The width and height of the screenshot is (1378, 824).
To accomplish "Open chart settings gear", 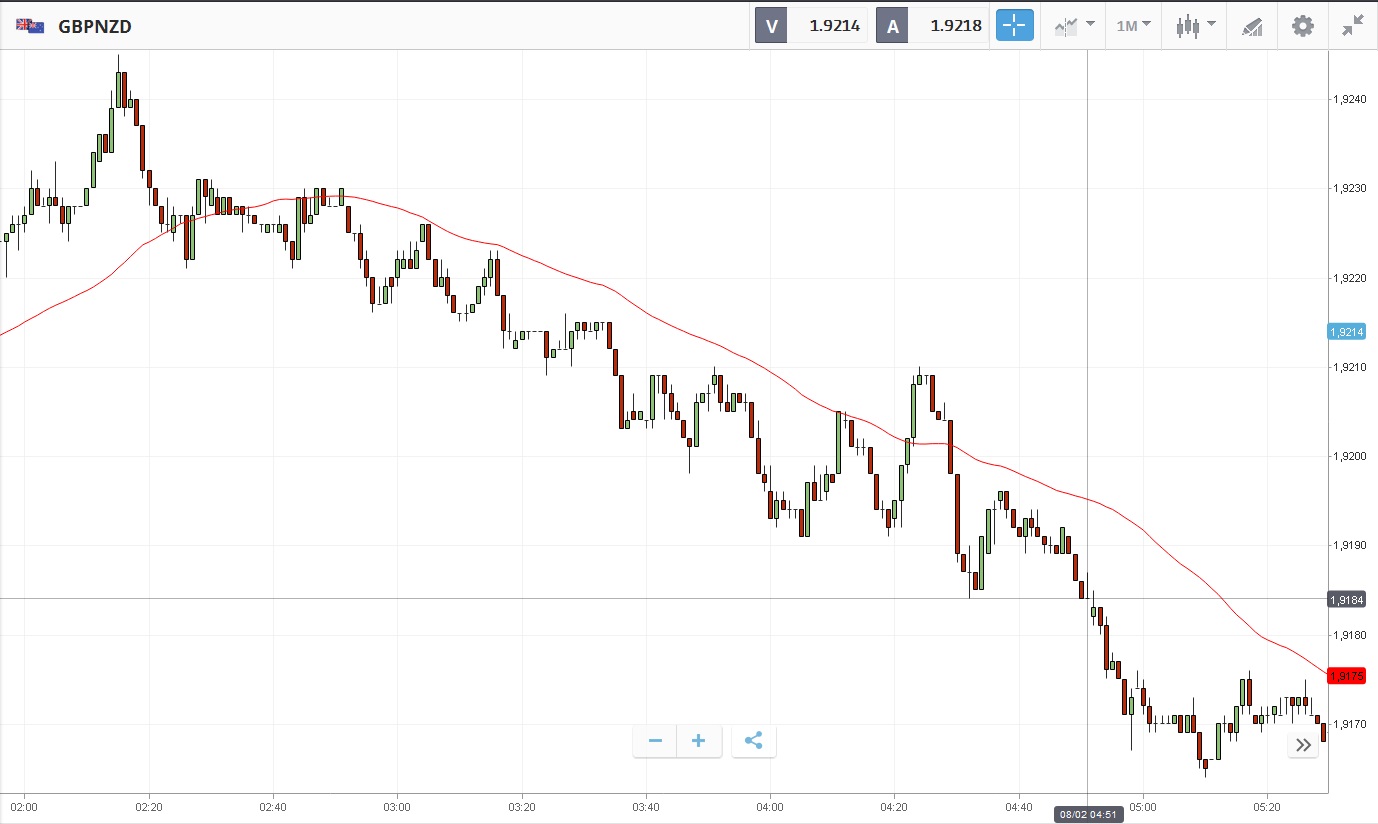I will (1303, 26).
